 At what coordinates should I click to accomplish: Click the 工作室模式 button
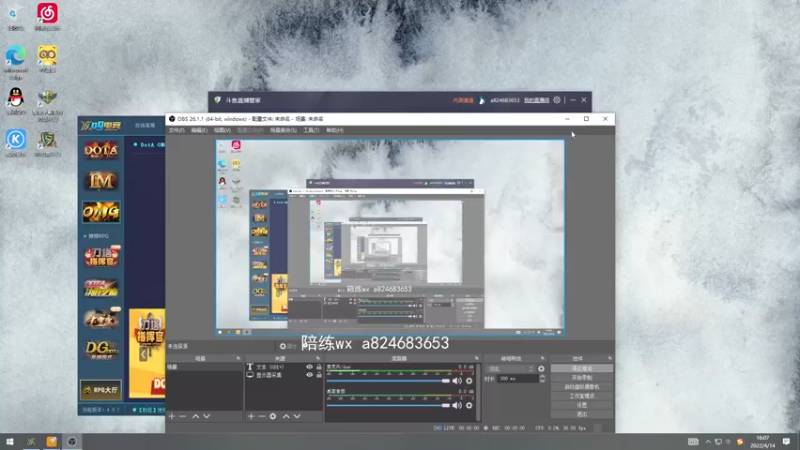click(582, 396)
